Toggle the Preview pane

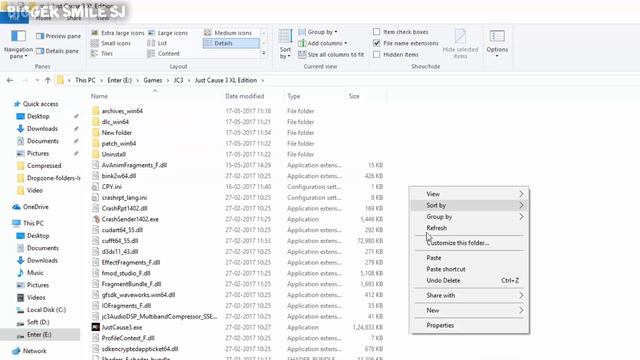click(58, 36)
